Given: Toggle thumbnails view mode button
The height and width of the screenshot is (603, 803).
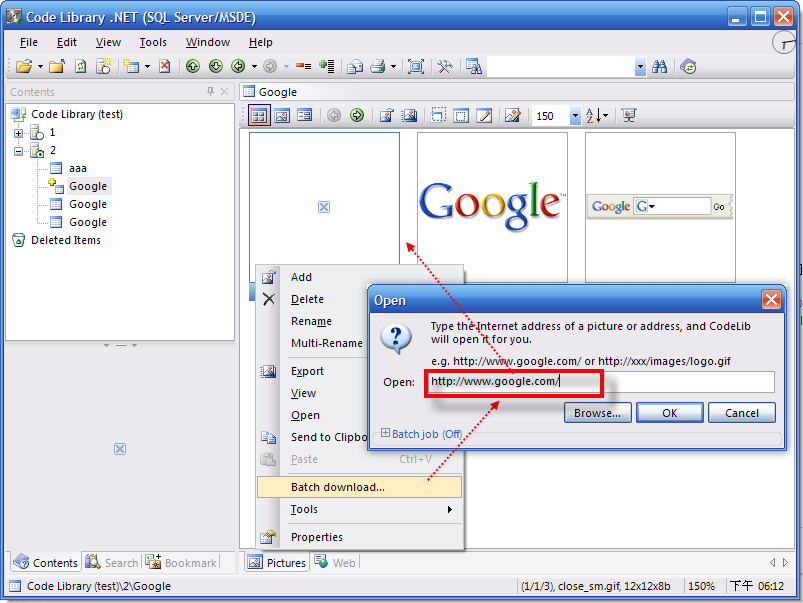Looking at the screenshot, I should (x=259, y=115).
